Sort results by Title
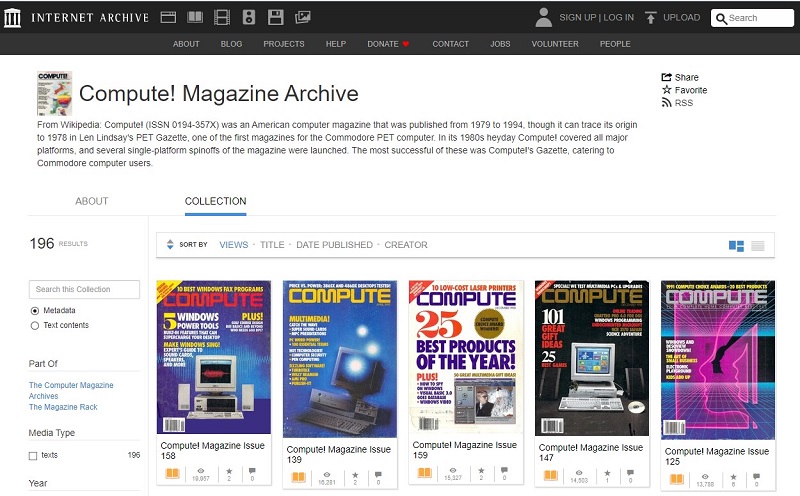The width and height of the screenshot is (800, 496). pos(272,245)
